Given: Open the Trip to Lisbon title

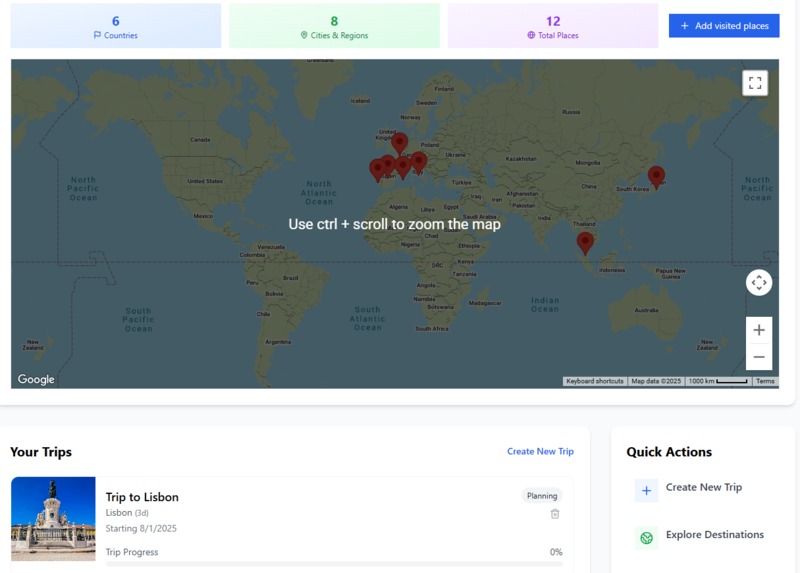Looking at the screenshot, I should (x=142, y=497).
